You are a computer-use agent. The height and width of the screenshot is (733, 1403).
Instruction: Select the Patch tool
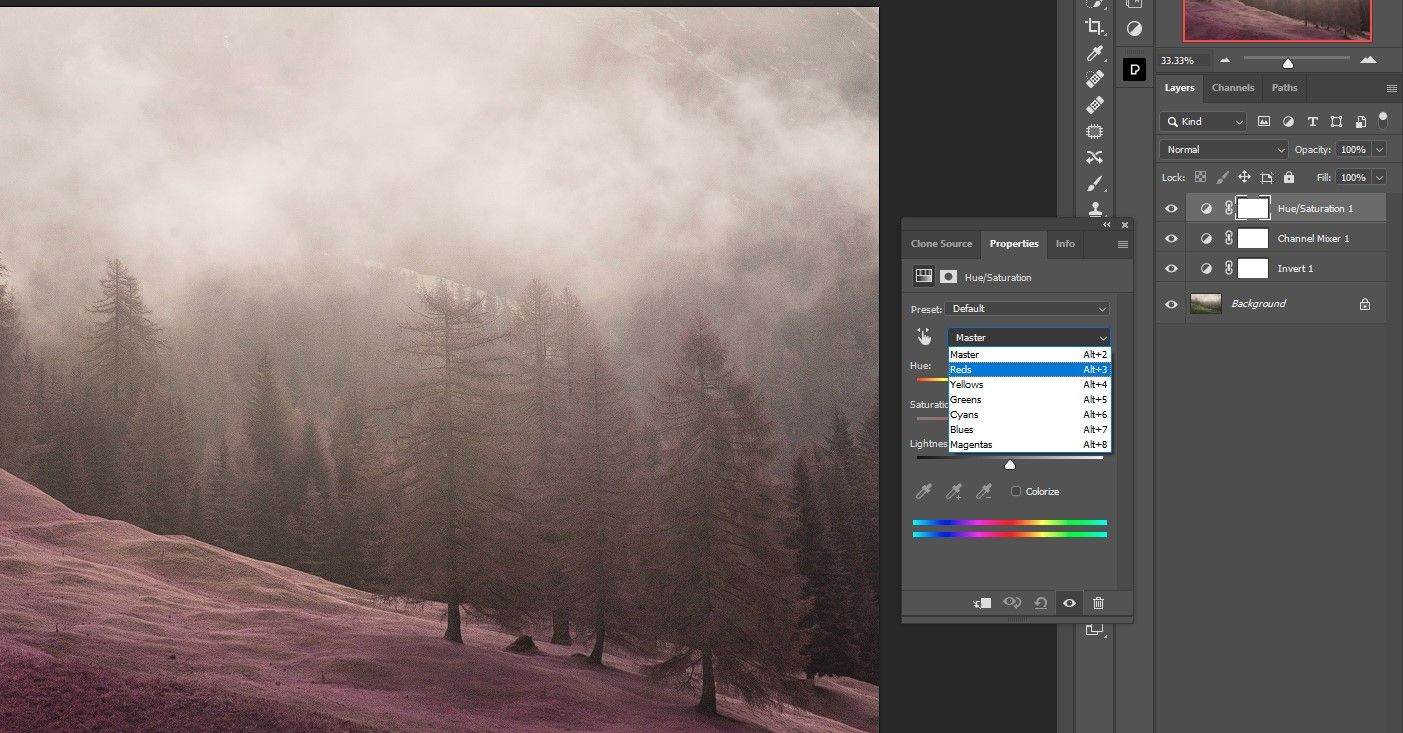click(1095, 131)
